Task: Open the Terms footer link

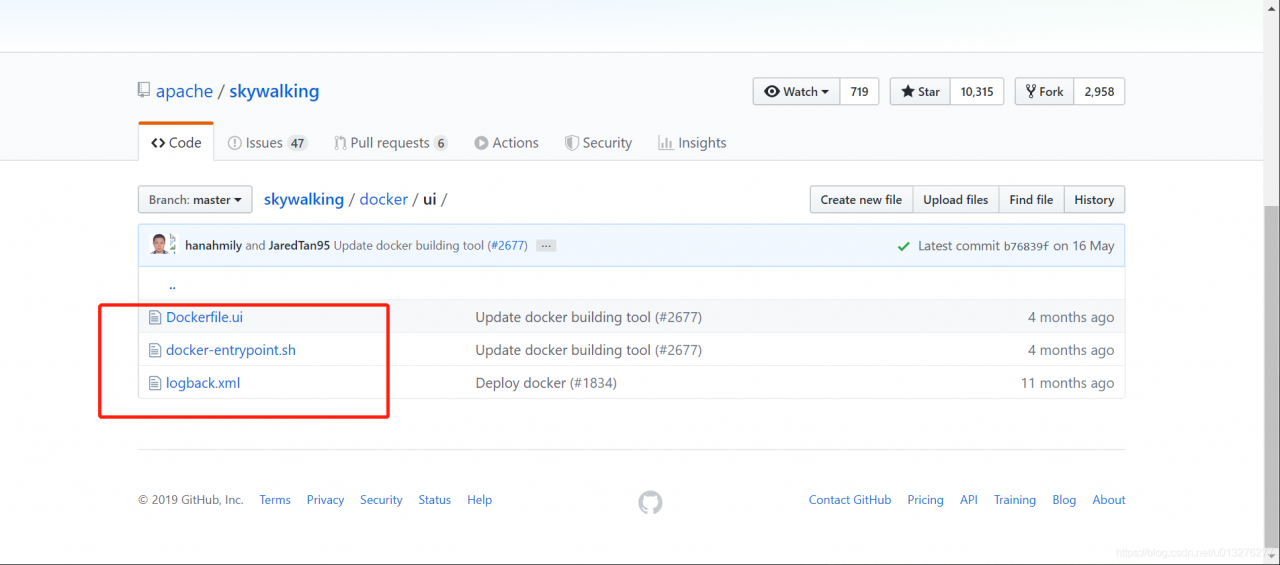Action: (275, 500)
